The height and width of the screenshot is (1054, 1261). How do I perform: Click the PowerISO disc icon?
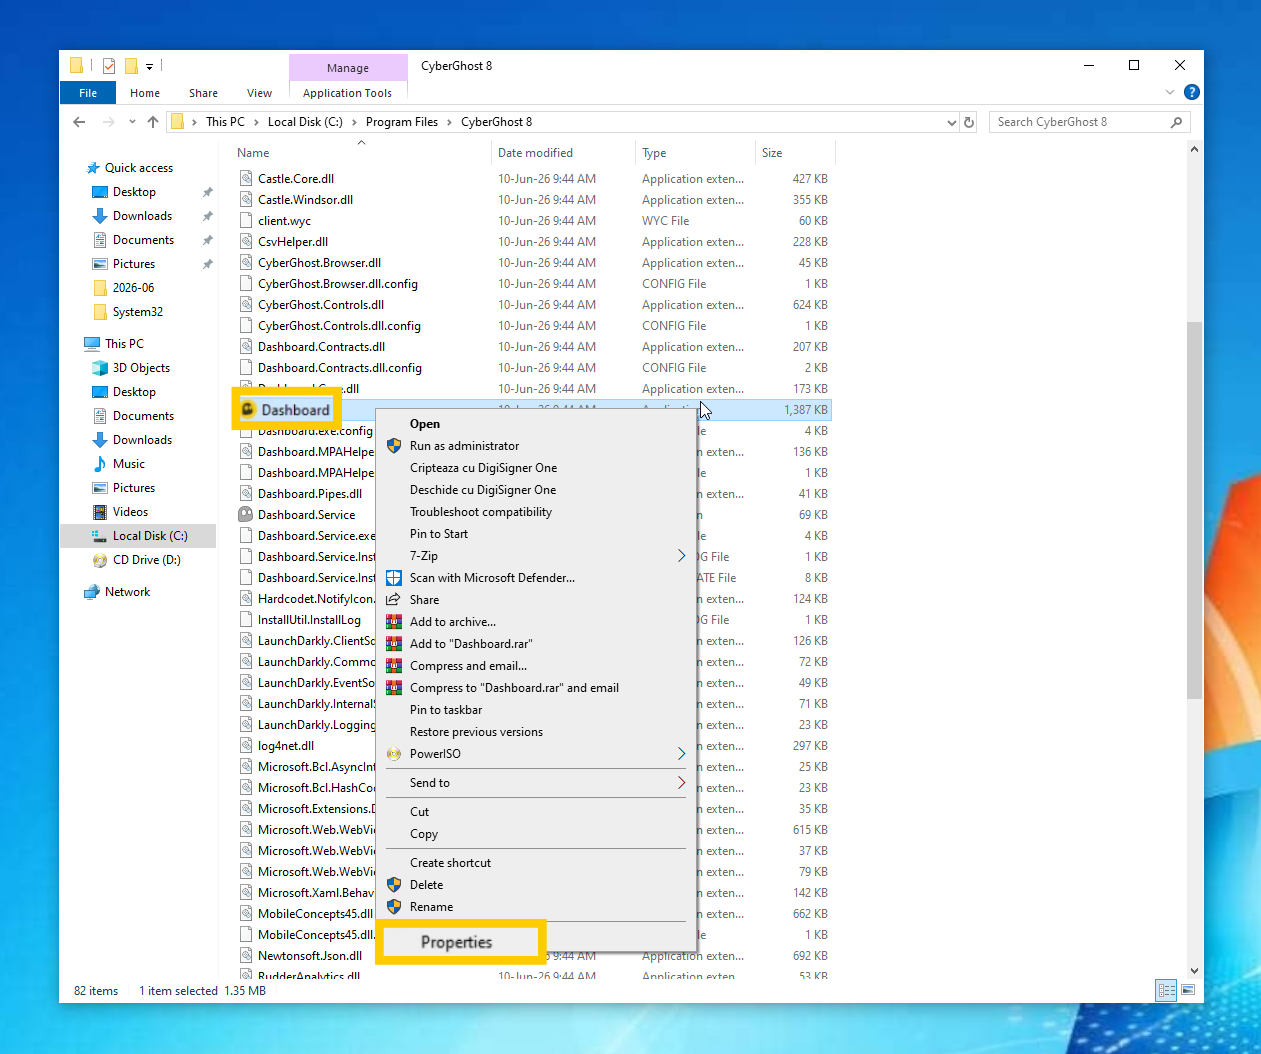pos(394,754)
